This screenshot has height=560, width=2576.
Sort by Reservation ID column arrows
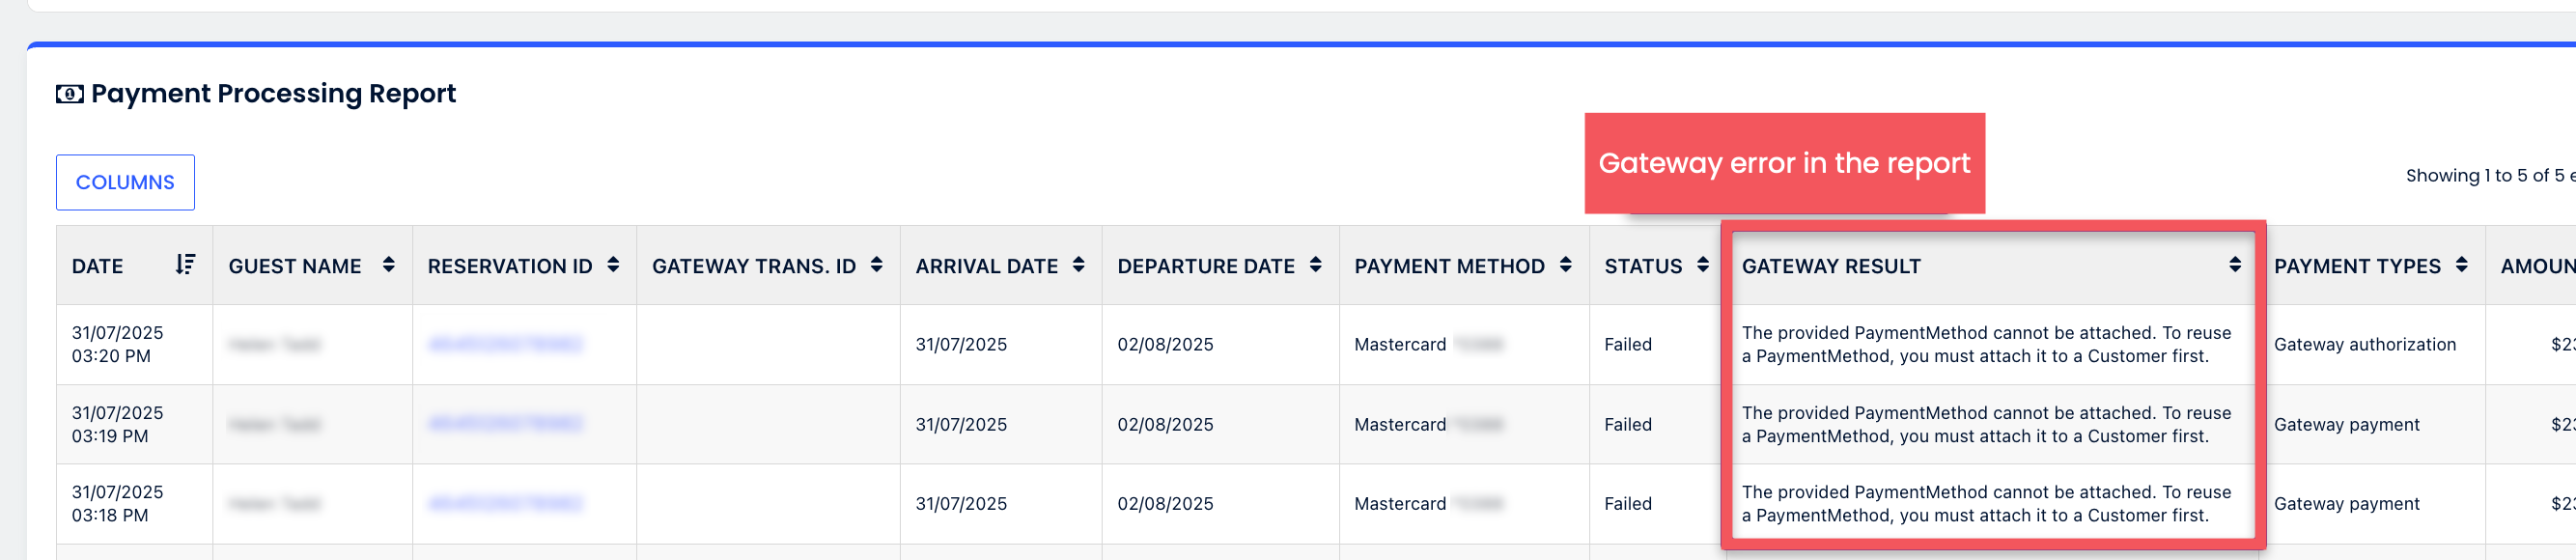tap(613, 265)
